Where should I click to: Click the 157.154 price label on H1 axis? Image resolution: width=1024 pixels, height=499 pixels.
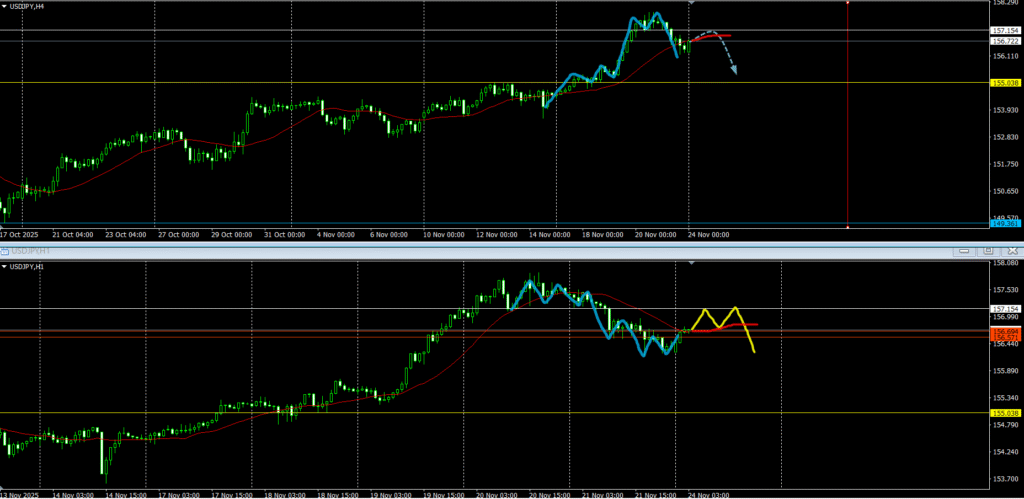[1005, 308]
